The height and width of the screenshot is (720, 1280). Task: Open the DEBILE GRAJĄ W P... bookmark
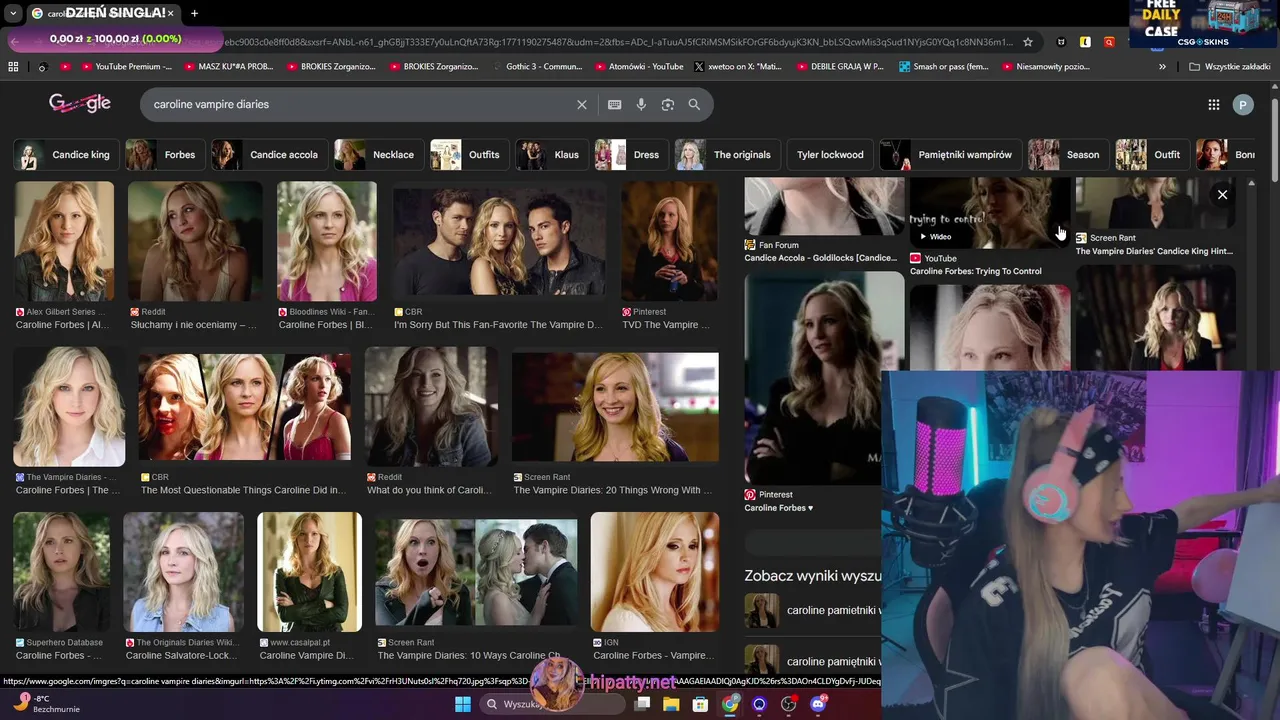coord(840,67)
